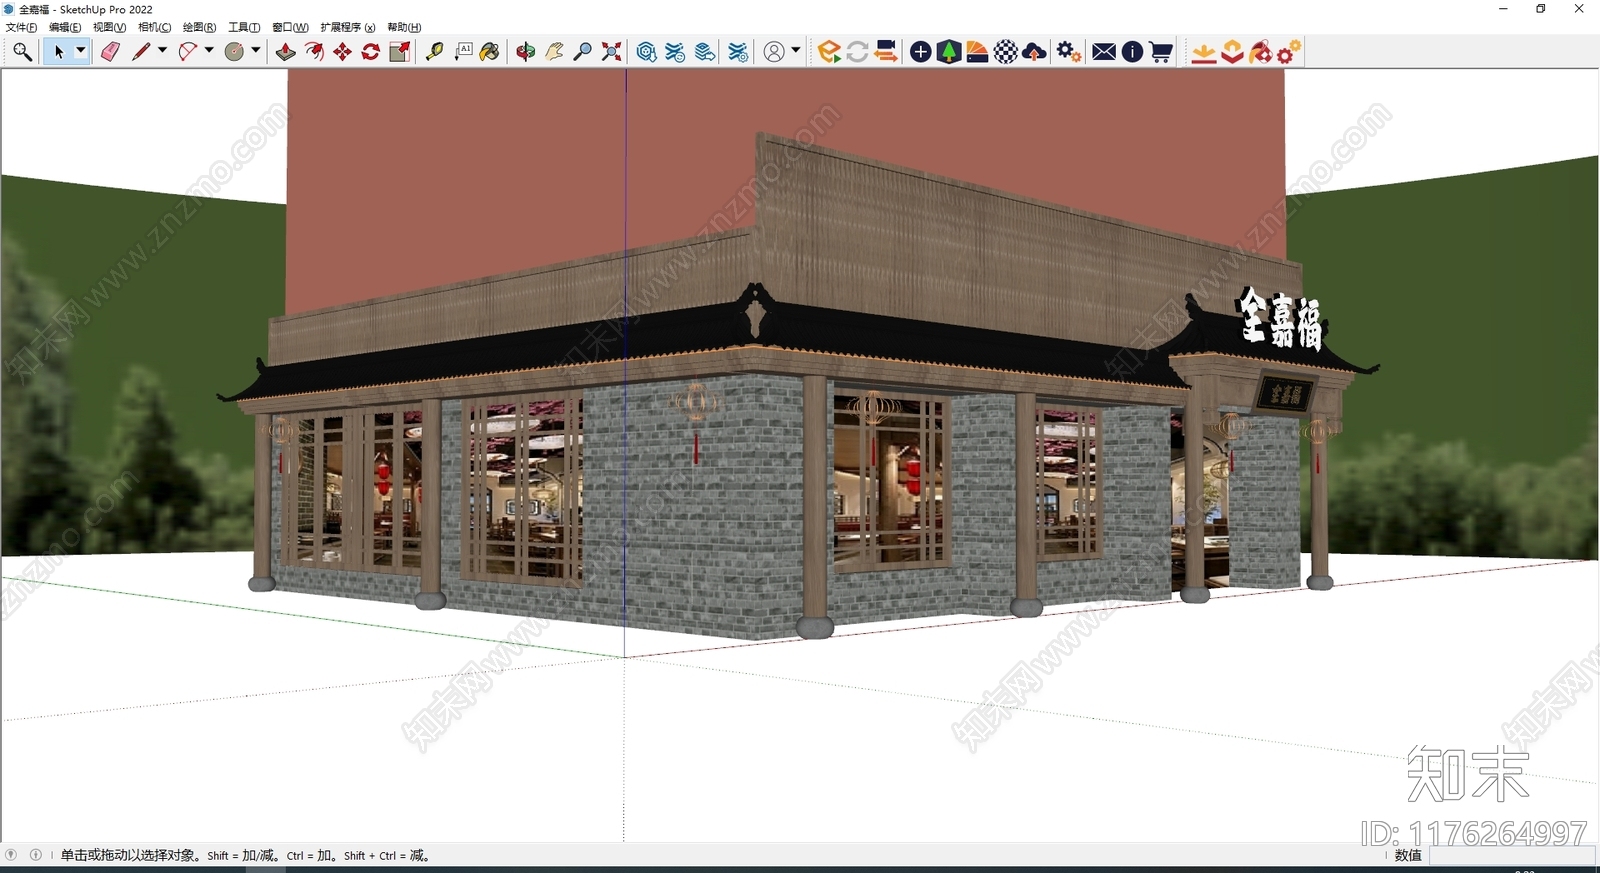
Task: Click the red box with orange top icon
Action: tap(1232, 52)
